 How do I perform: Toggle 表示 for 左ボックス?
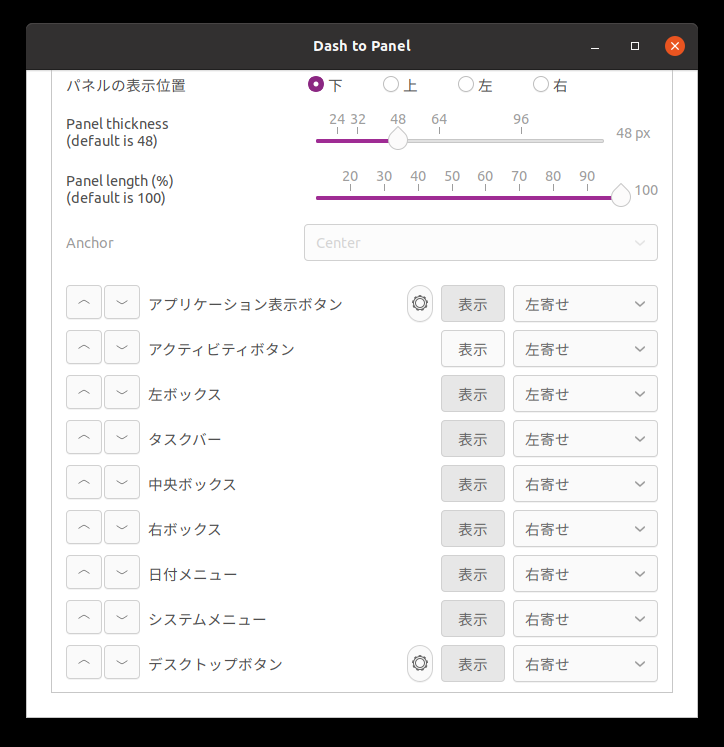pyautogui.click(x=473, y=394)
